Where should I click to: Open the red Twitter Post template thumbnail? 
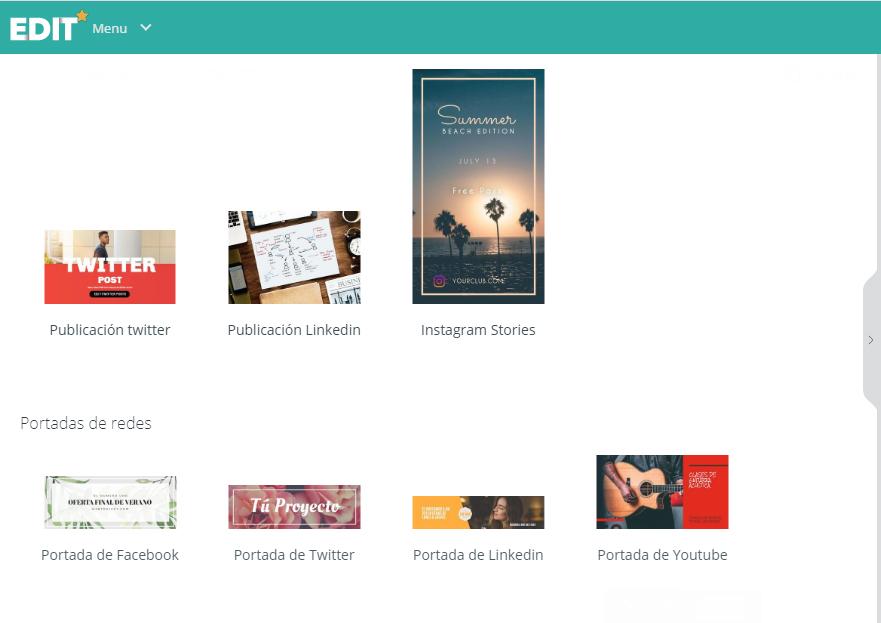tap(110, 267)
